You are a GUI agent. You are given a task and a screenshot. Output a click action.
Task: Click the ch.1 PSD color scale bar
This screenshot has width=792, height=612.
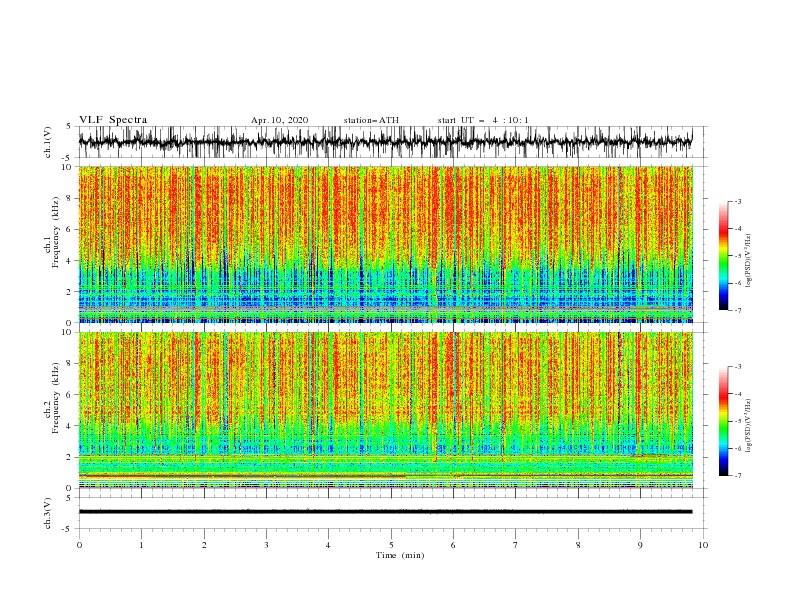pos(723,256)
